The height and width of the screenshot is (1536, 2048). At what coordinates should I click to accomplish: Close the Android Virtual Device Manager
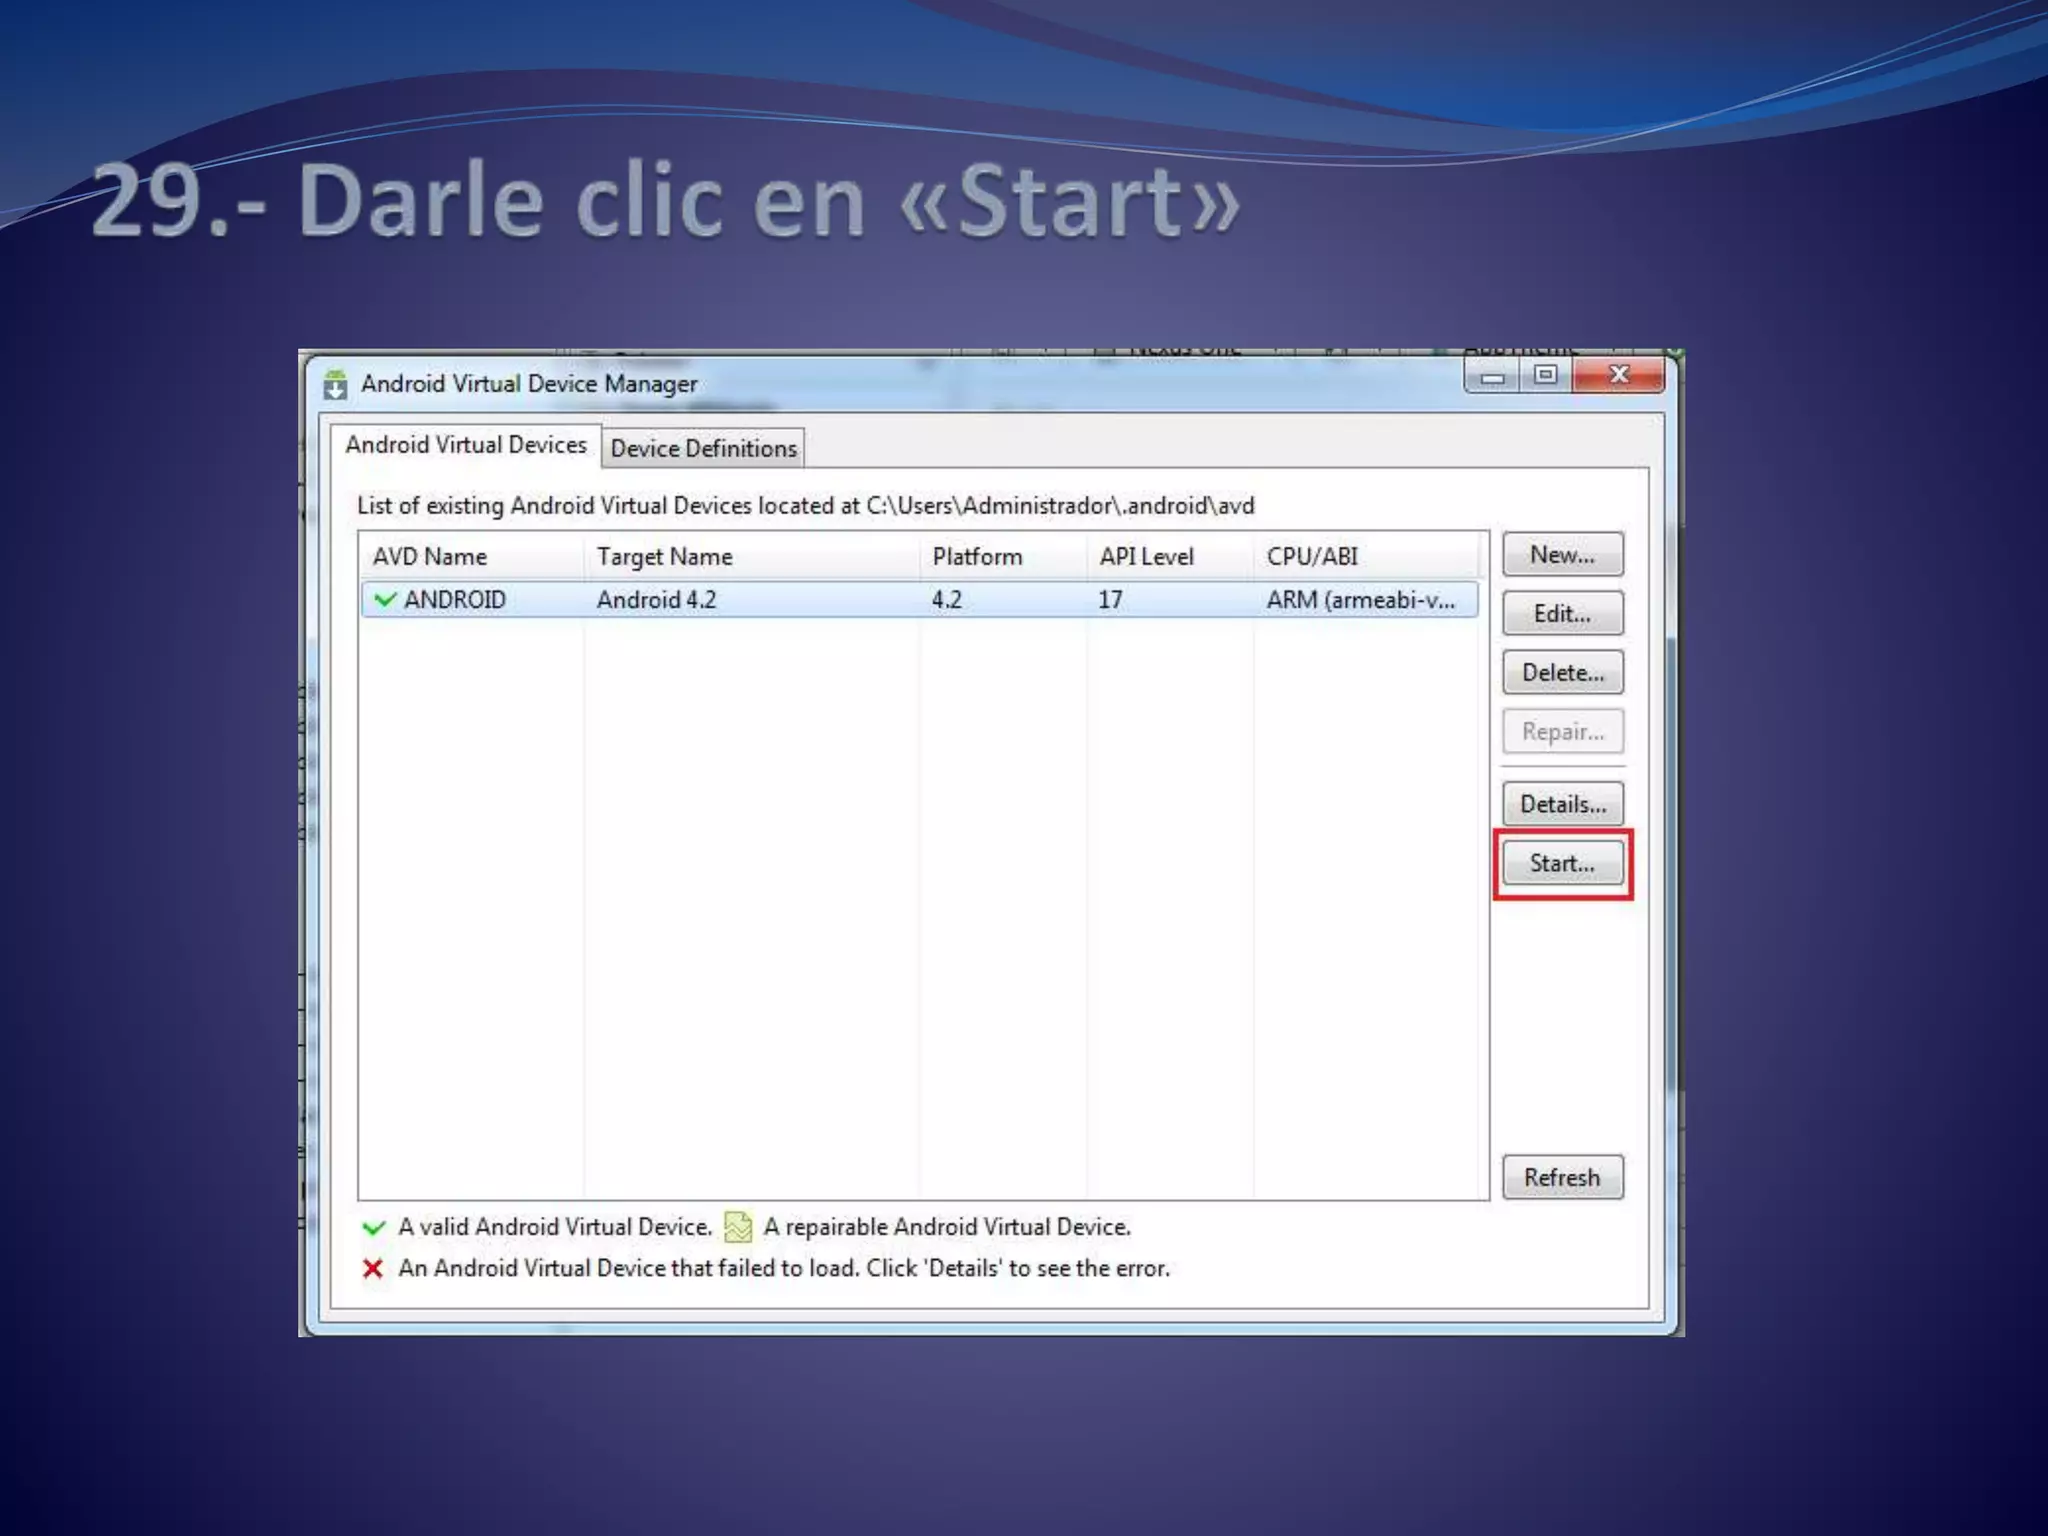point(1618,376)
